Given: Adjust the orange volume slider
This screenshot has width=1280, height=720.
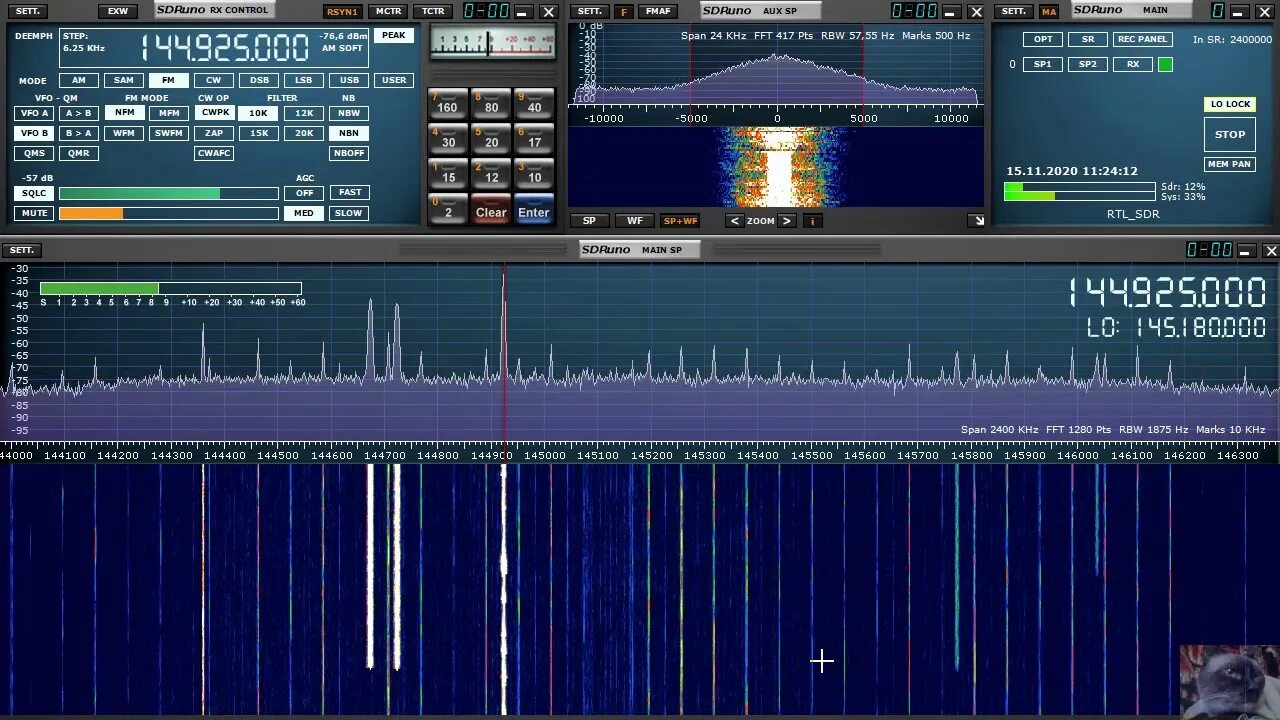Looking at the screenshot, I should 169,213.
